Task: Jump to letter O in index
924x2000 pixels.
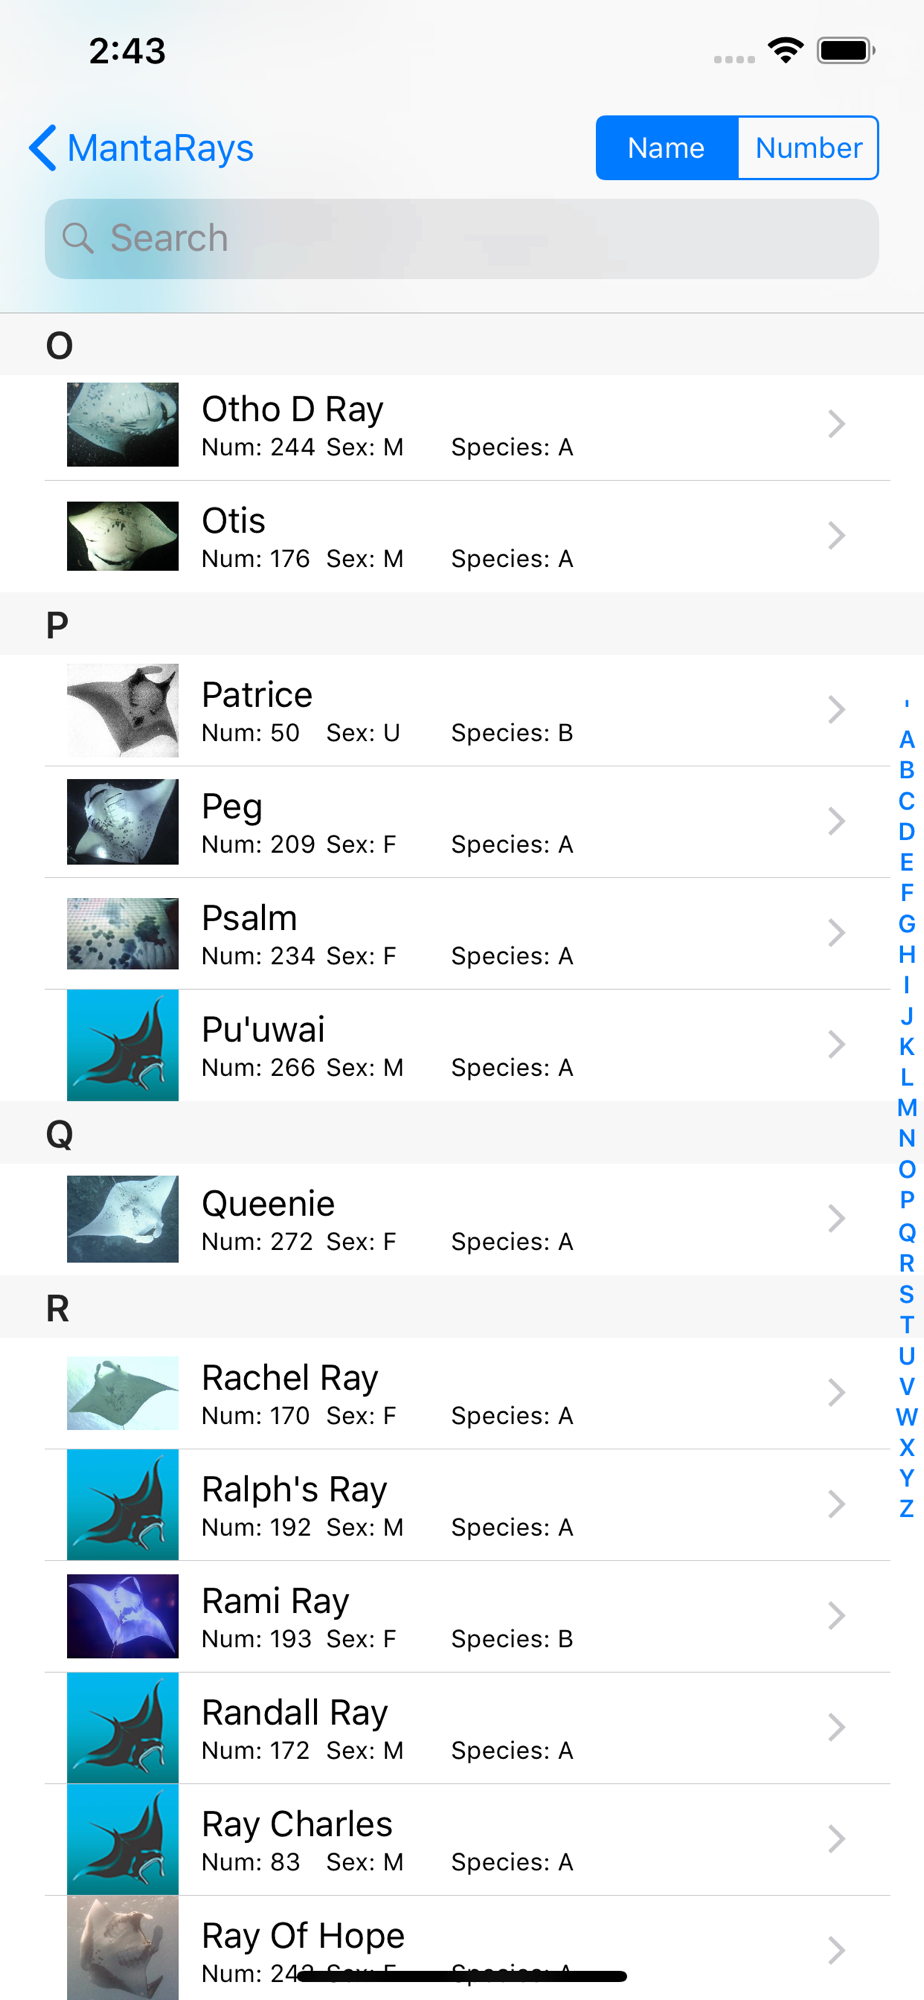Action: click(907, 1169)
